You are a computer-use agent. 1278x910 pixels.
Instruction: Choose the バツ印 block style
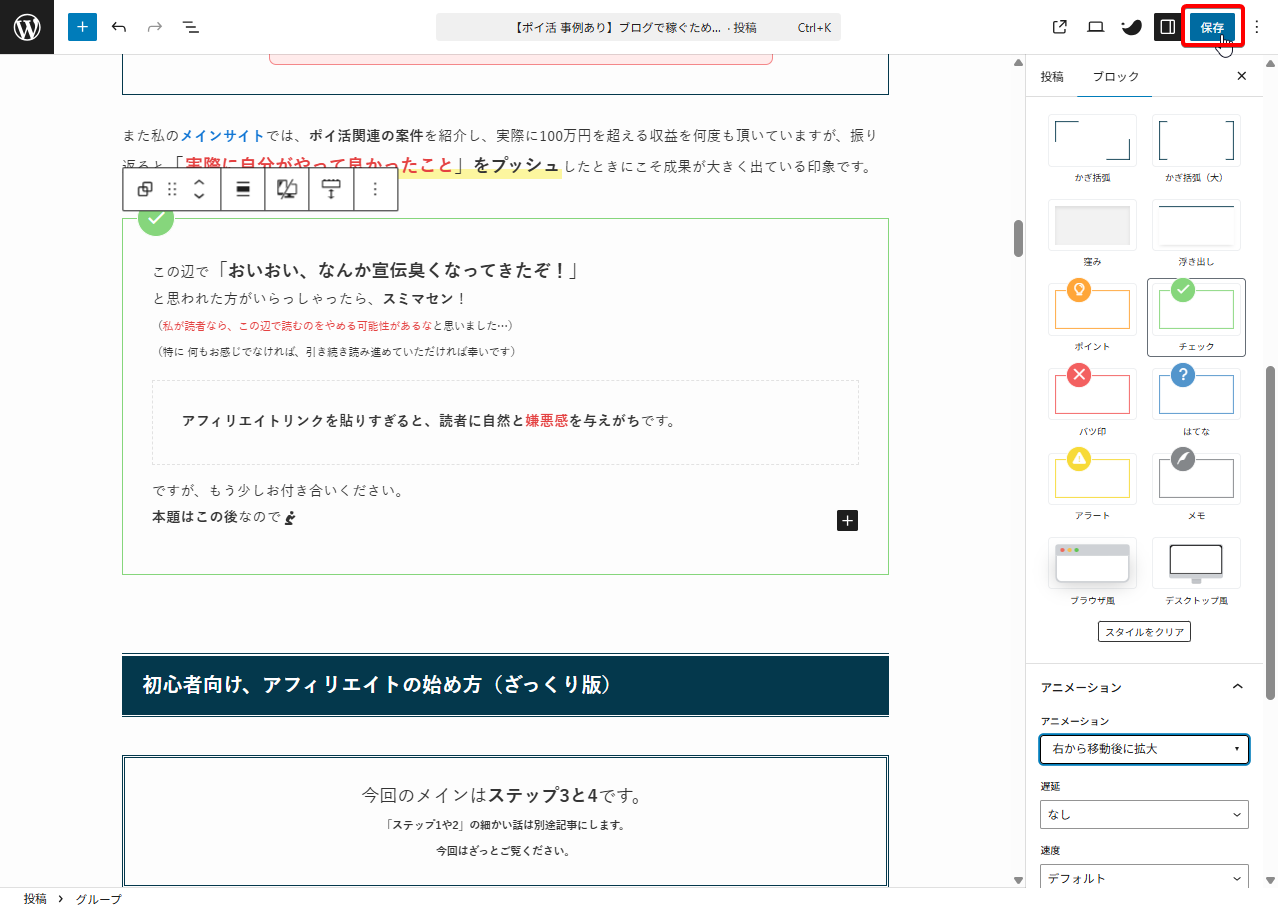pos(1092,401)
